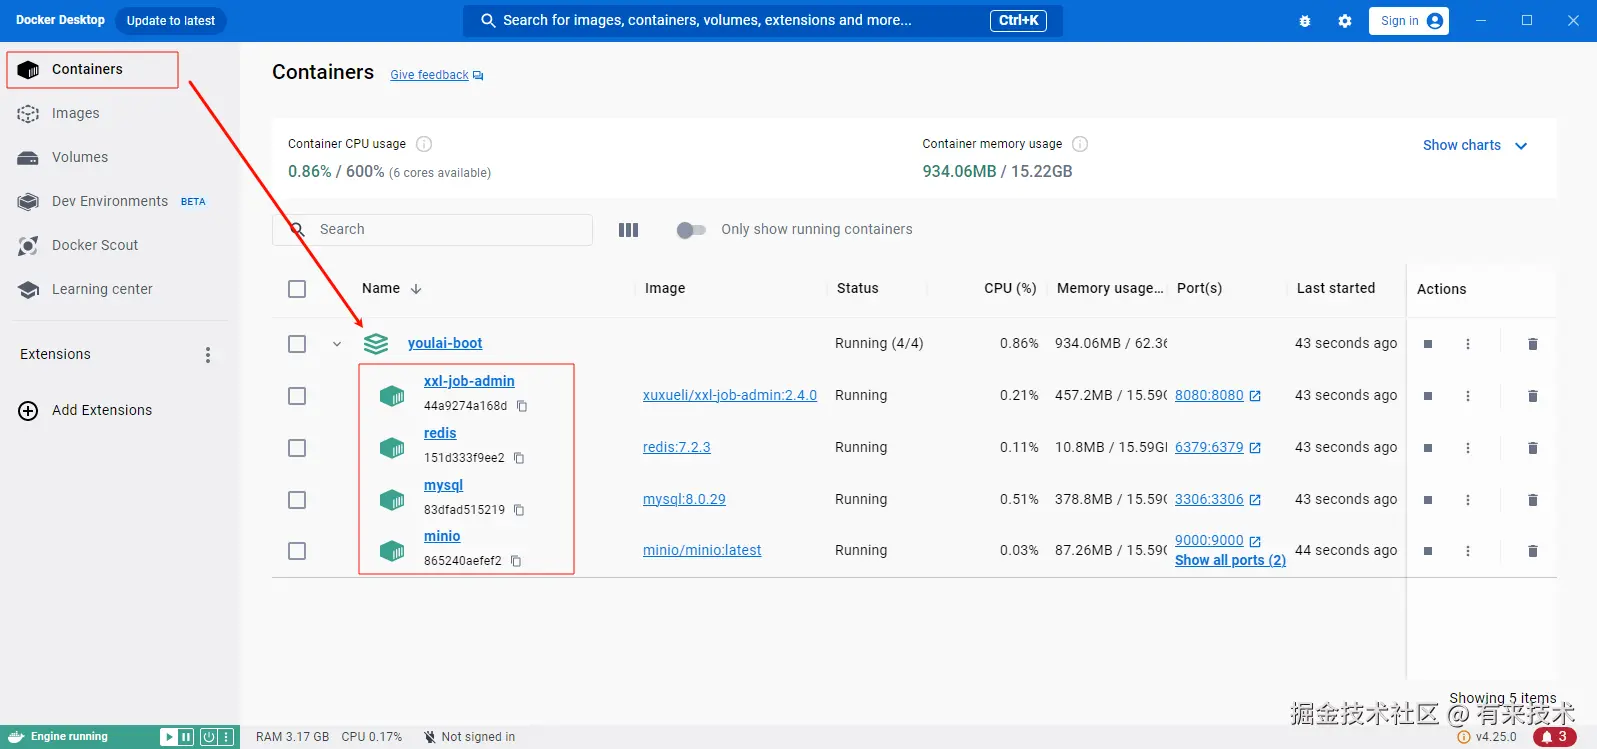
Task: Stop the redis container
Action: (1428, 448)
